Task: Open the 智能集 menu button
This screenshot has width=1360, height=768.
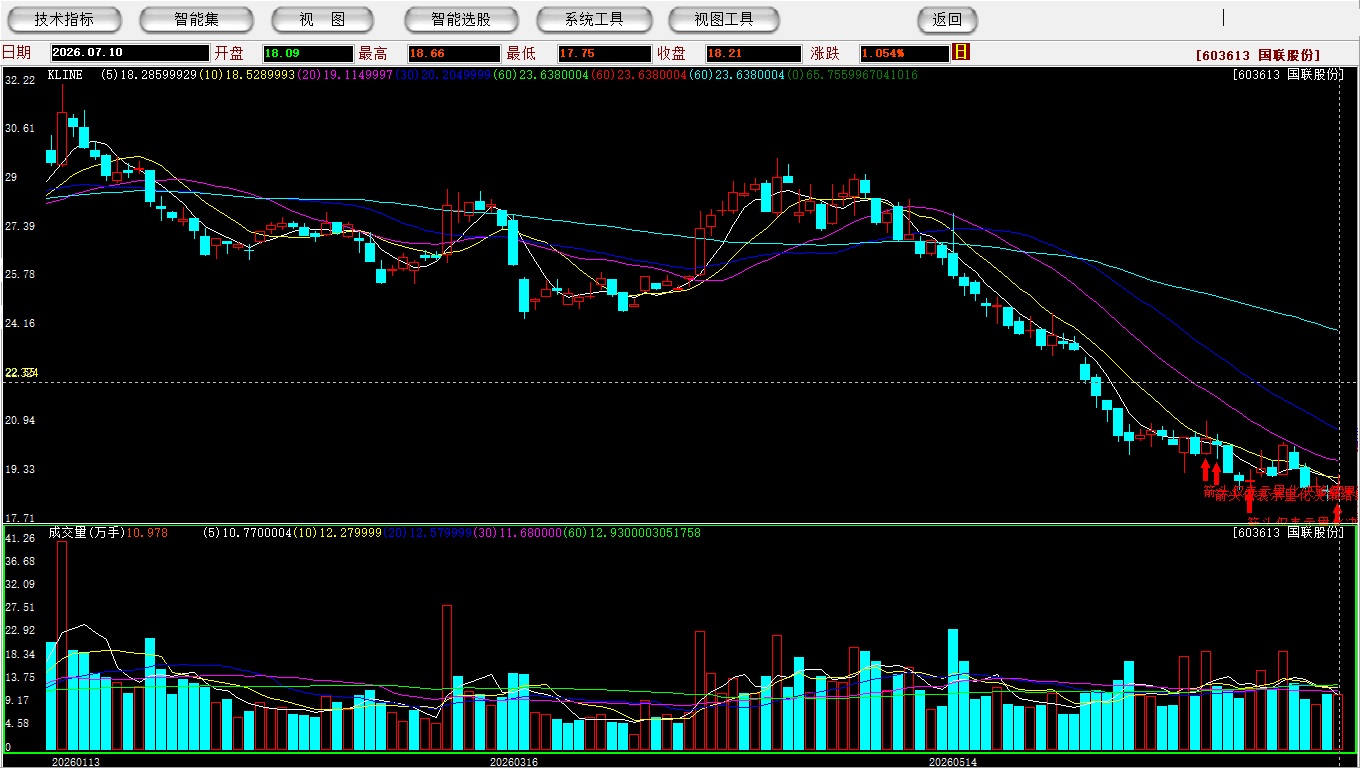Action: pos(197,19)
